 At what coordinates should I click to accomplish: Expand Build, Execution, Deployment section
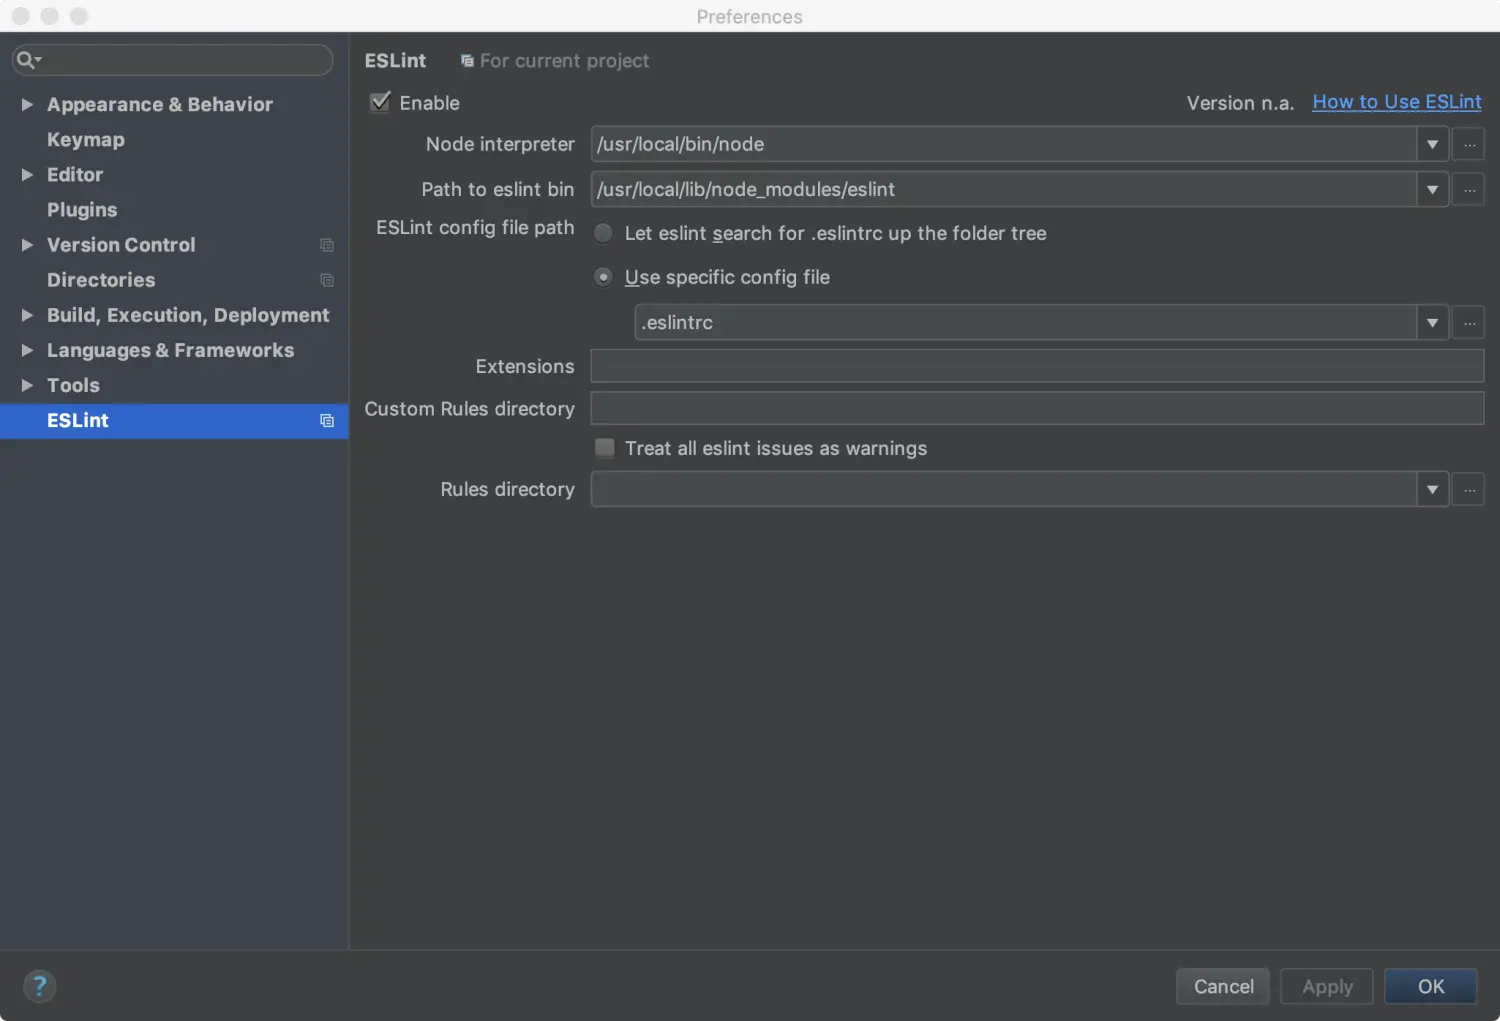click(x=27, y=315)
